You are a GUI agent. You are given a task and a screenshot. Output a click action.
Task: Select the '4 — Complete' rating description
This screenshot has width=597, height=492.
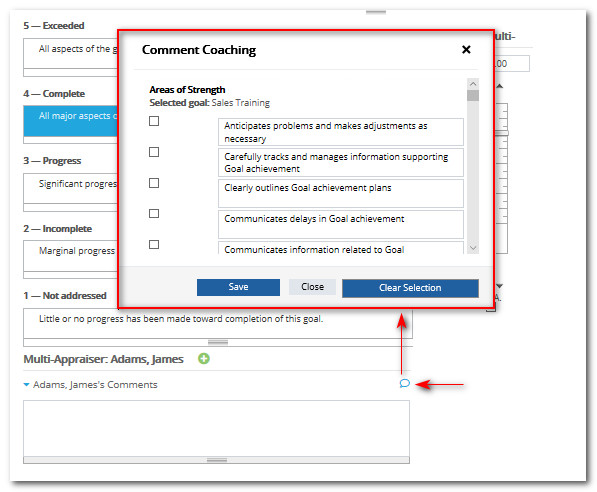pyautogui.click(x=71, y=121)
